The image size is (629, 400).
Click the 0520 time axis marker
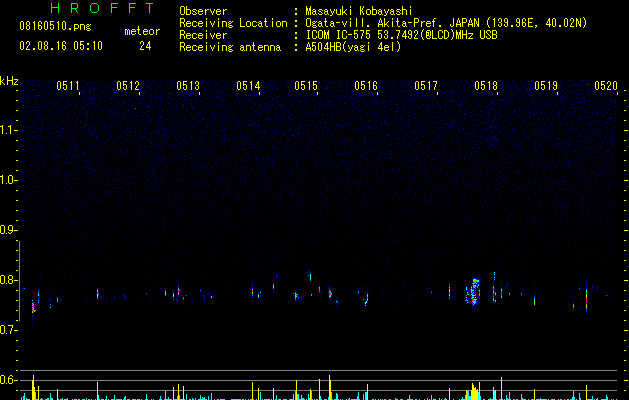(606, 85)
